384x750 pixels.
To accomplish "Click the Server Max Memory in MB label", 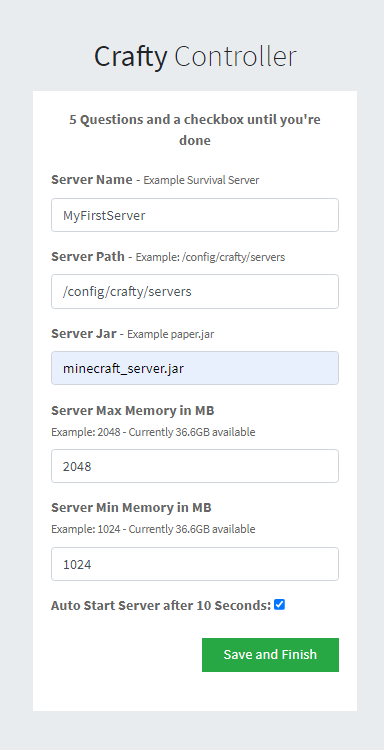I will coord(132,411).
